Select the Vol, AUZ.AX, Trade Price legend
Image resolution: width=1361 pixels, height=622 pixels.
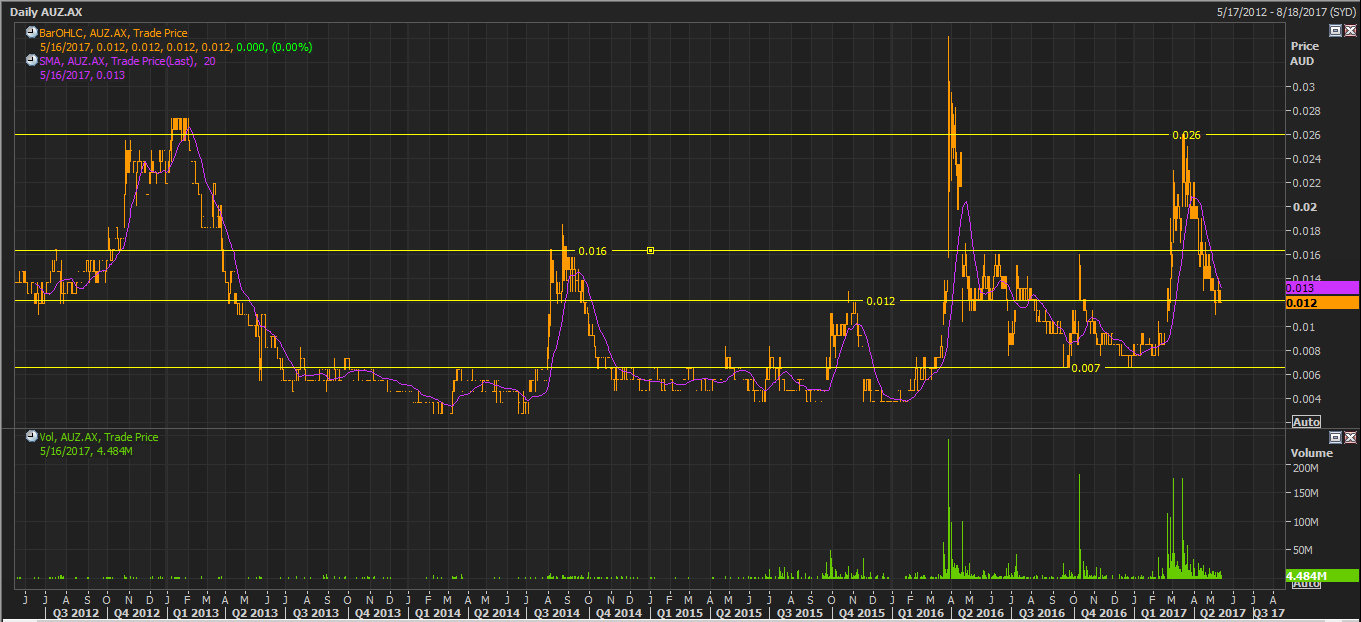tap(98, 437)
